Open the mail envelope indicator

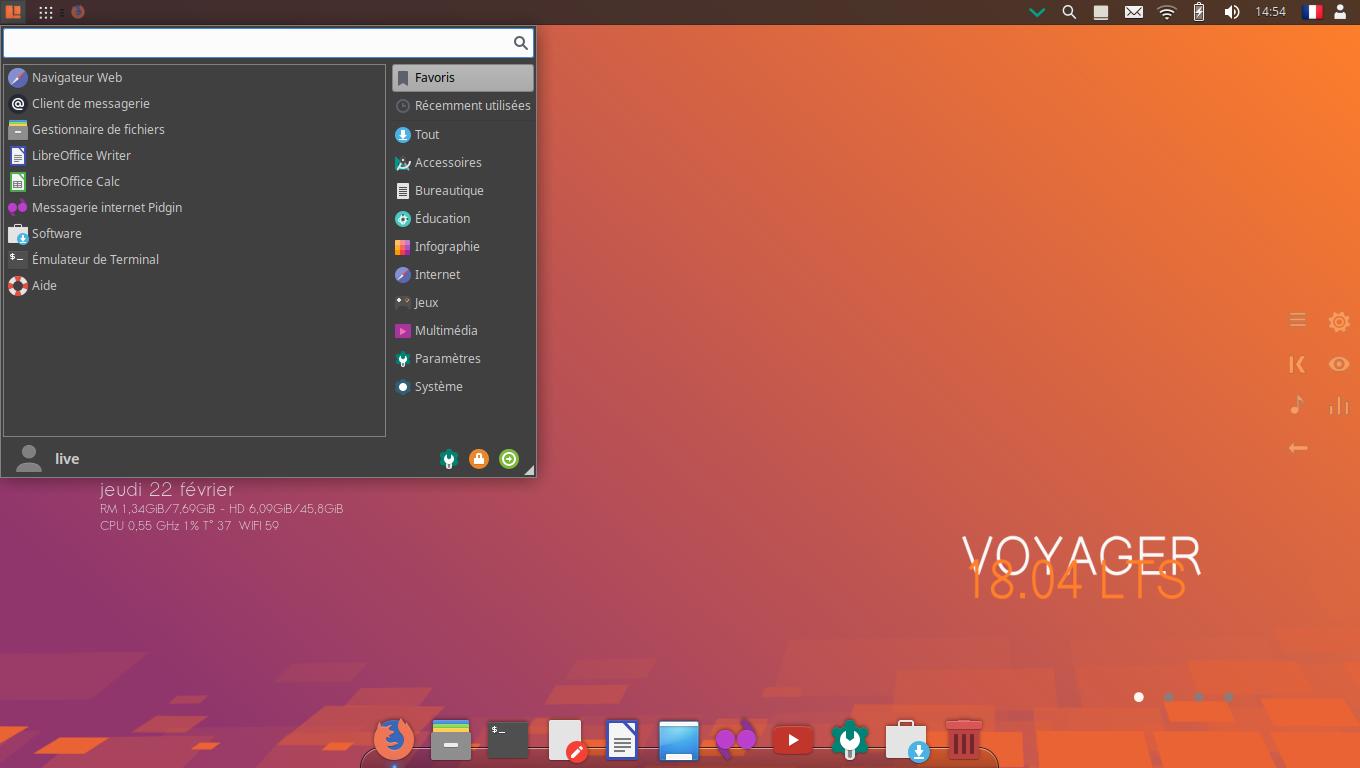(x=1134, y=12)
